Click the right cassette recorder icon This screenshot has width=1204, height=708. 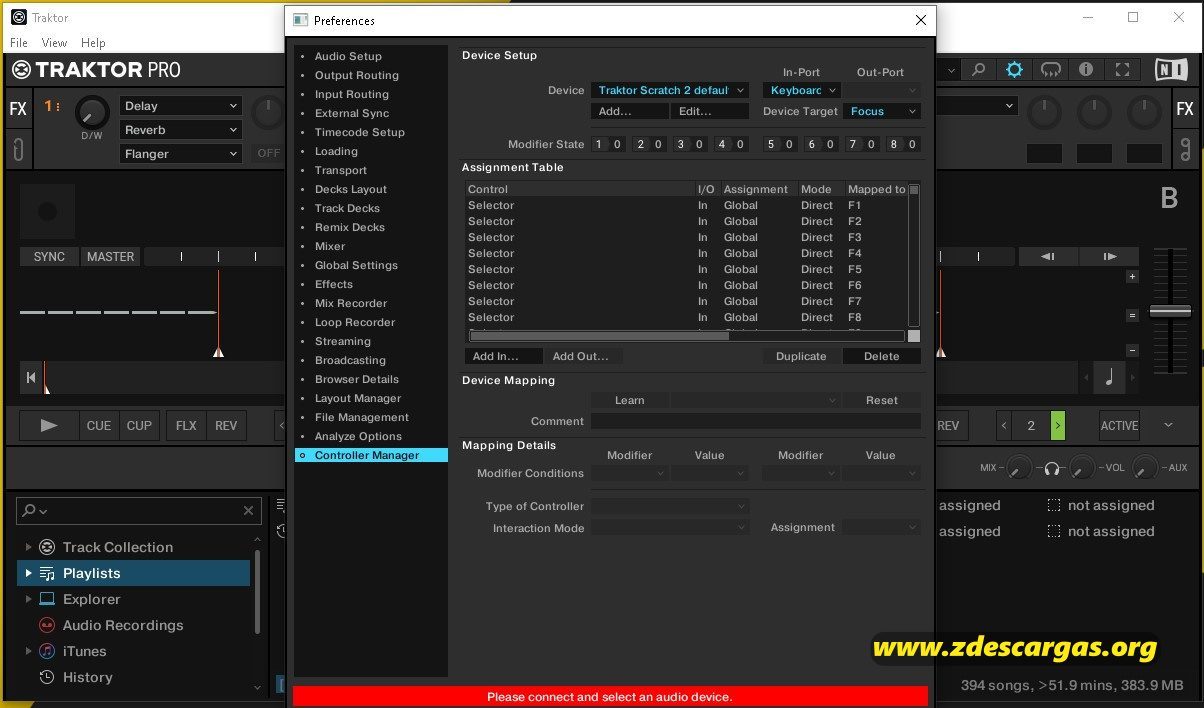pos(1185,150)
